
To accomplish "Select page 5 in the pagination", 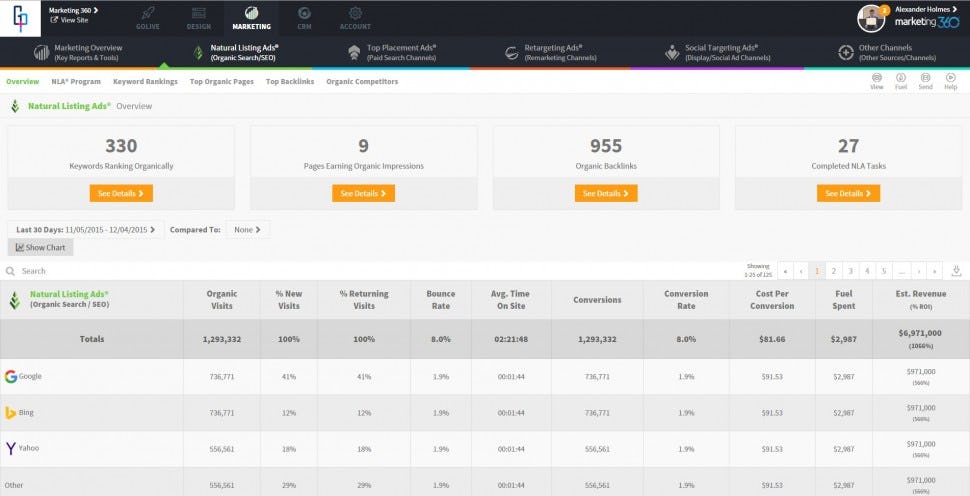I will click(x=884, y=271).
